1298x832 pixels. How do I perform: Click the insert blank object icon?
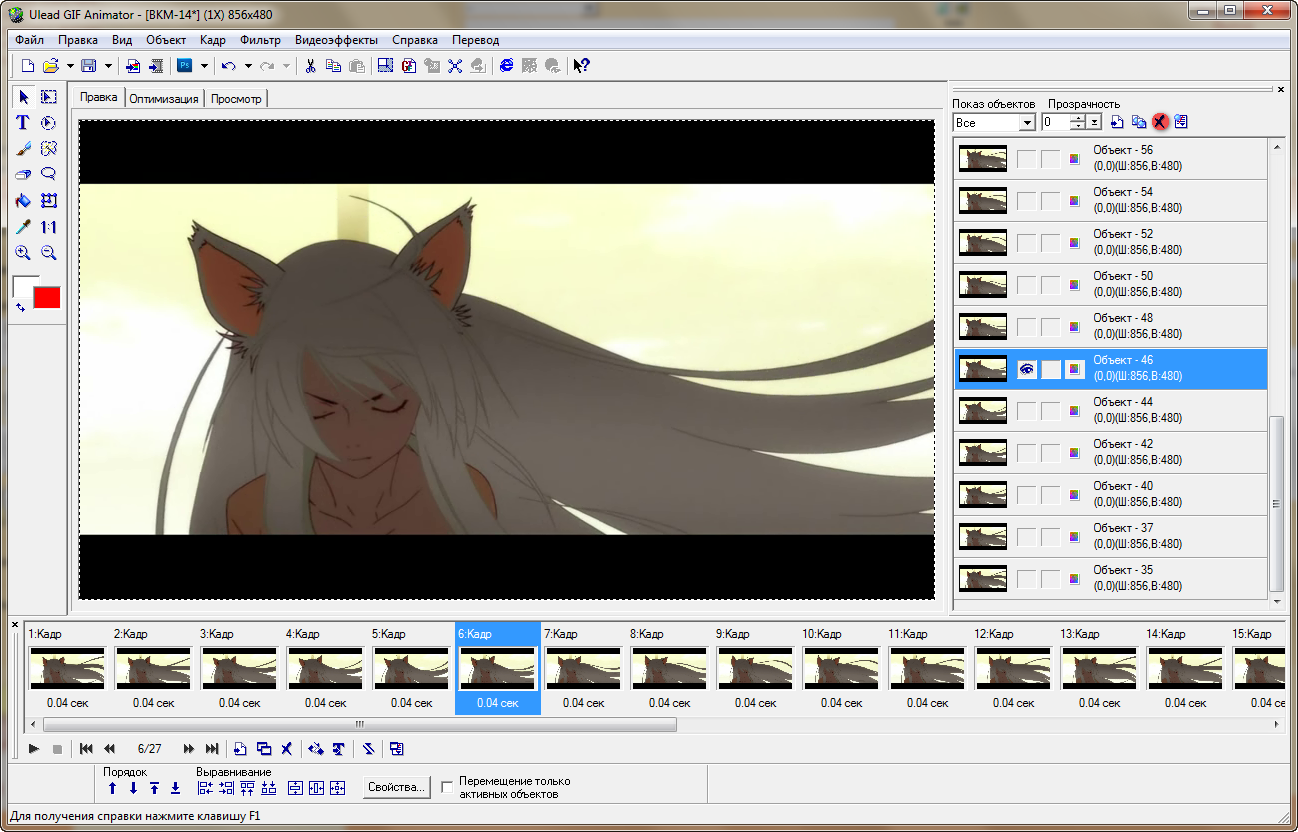[x=1117, y=122]
